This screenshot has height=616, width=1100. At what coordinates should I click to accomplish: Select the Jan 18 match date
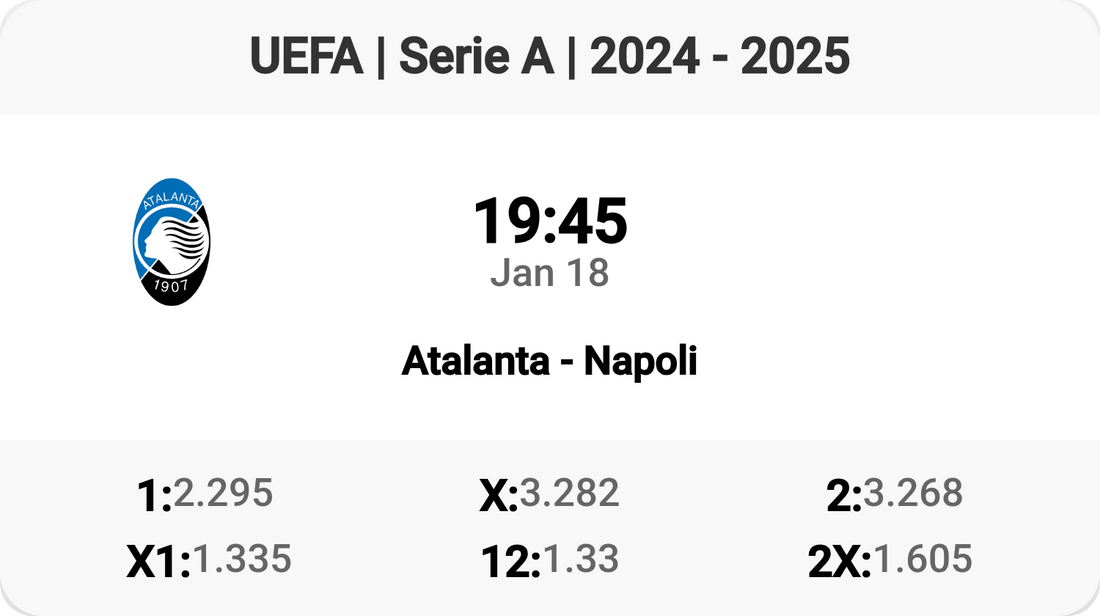[x=550, y=273]
